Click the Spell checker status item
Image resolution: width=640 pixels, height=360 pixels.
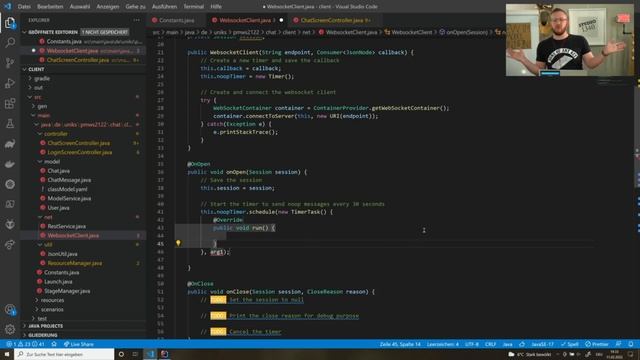tap(569, 344)
